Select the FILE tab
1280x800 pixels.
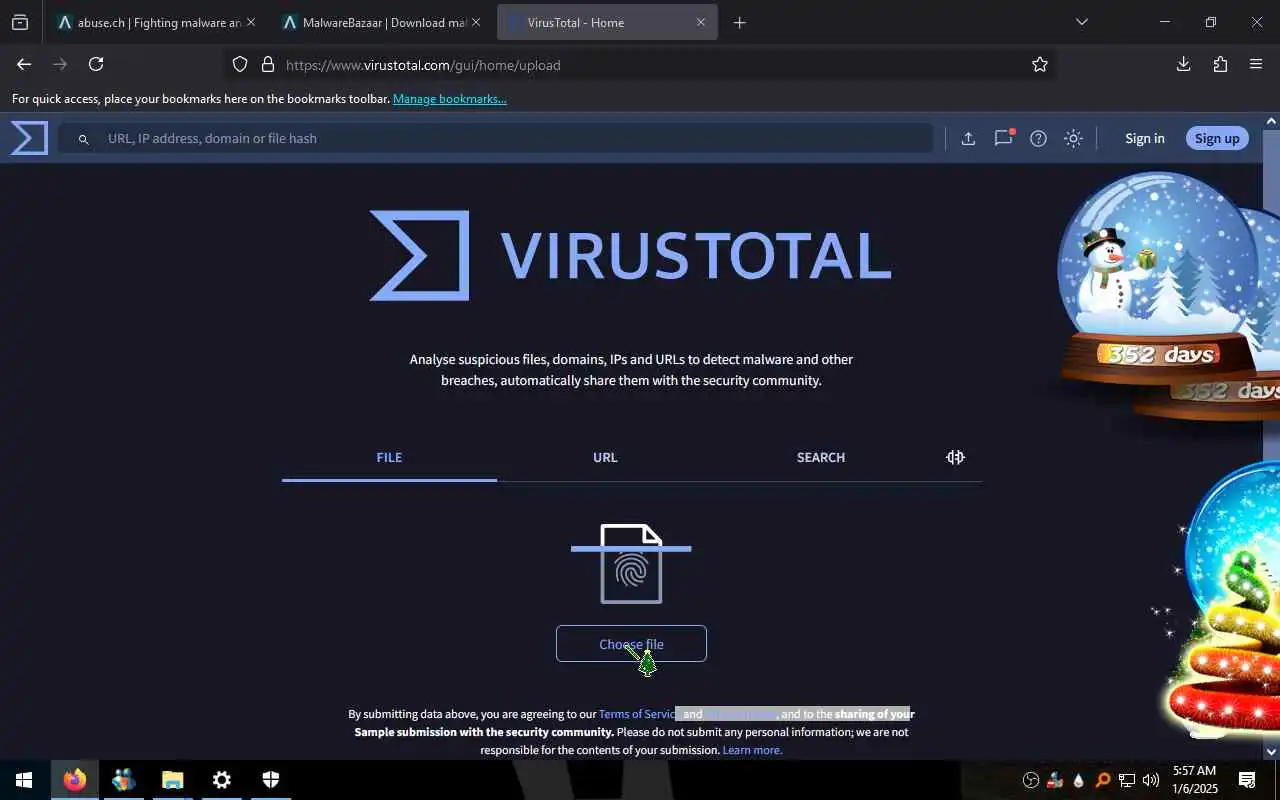(389, 457)
